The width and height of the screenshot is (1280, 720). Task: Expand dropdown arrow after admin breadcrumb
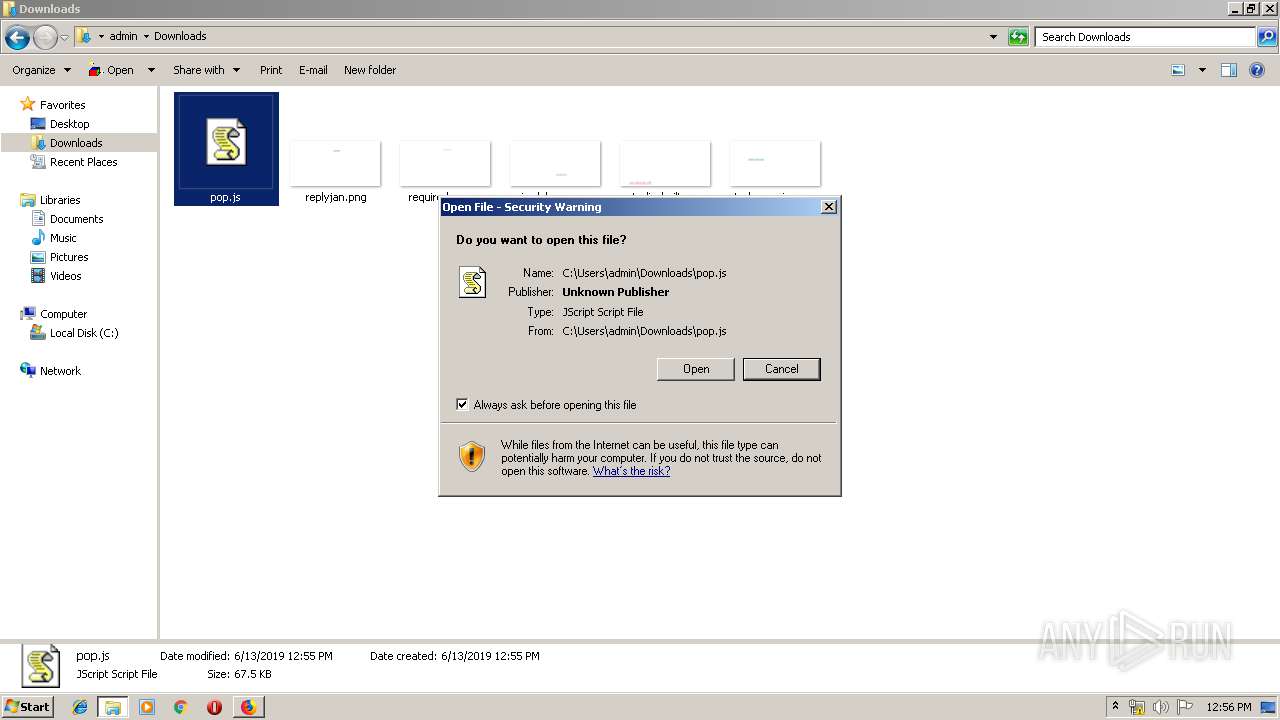(146, 36)
